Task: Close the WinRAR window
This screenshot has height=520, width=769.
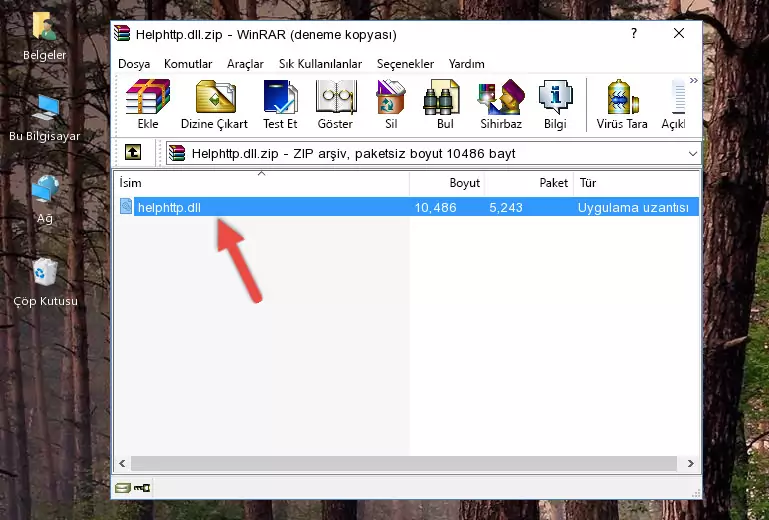Action: pos(679,33)
